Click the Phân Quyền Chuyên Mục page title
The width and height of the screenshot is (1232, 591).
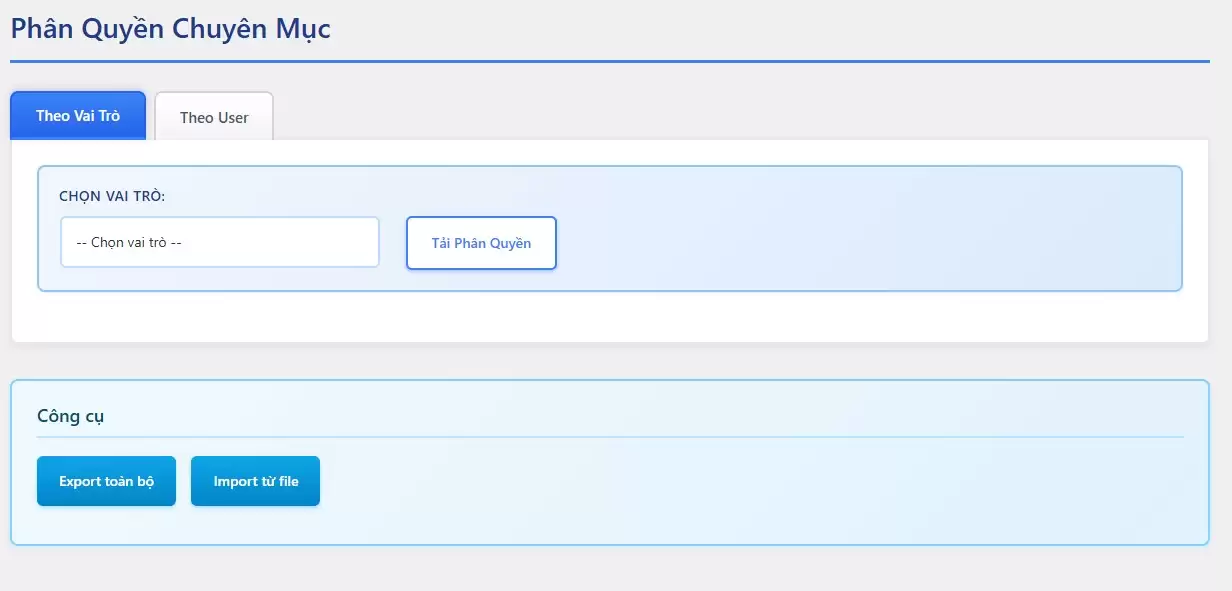coord(170,29)
